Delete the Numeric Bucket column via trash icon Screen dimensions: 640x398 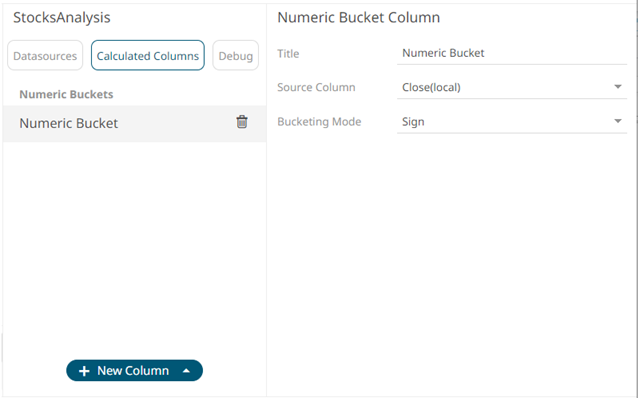[x=242, y=122]
